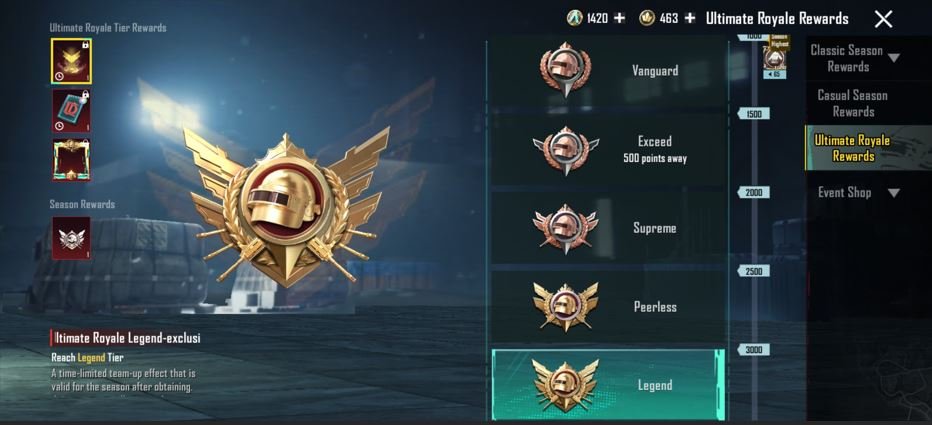Select the Supreme tier badge
Image resolution: width=932 pixels, height=425 pixels.
click(x=565, y=228)
